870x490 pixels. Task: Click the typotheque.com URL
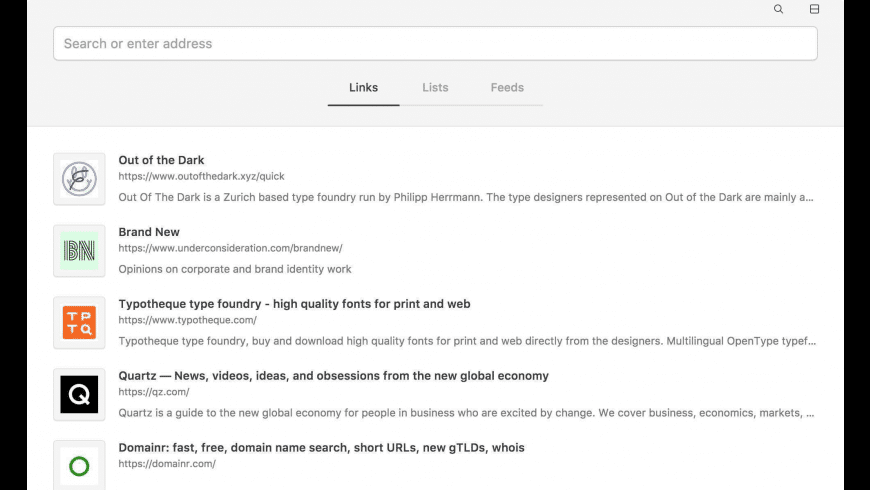click(187, 320)
